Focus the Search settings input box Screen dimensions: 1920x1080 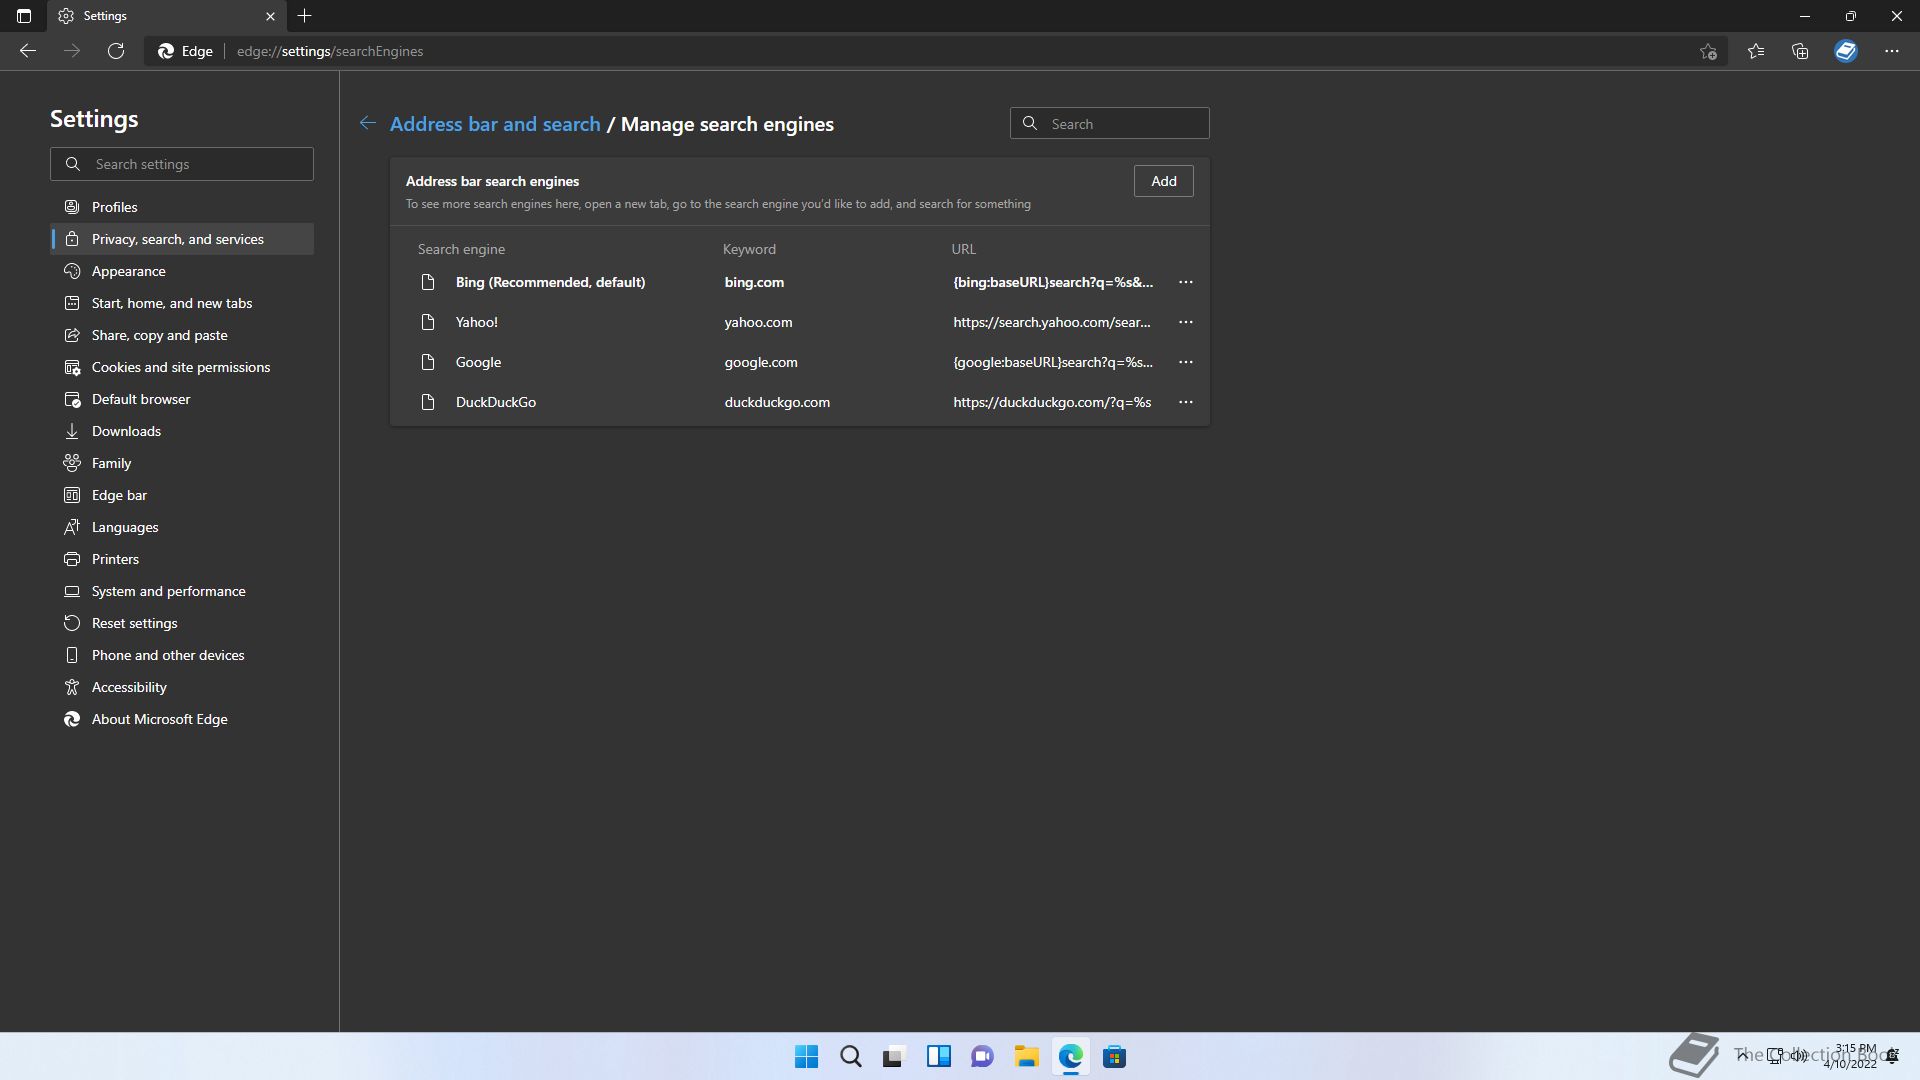coord(182,164)
